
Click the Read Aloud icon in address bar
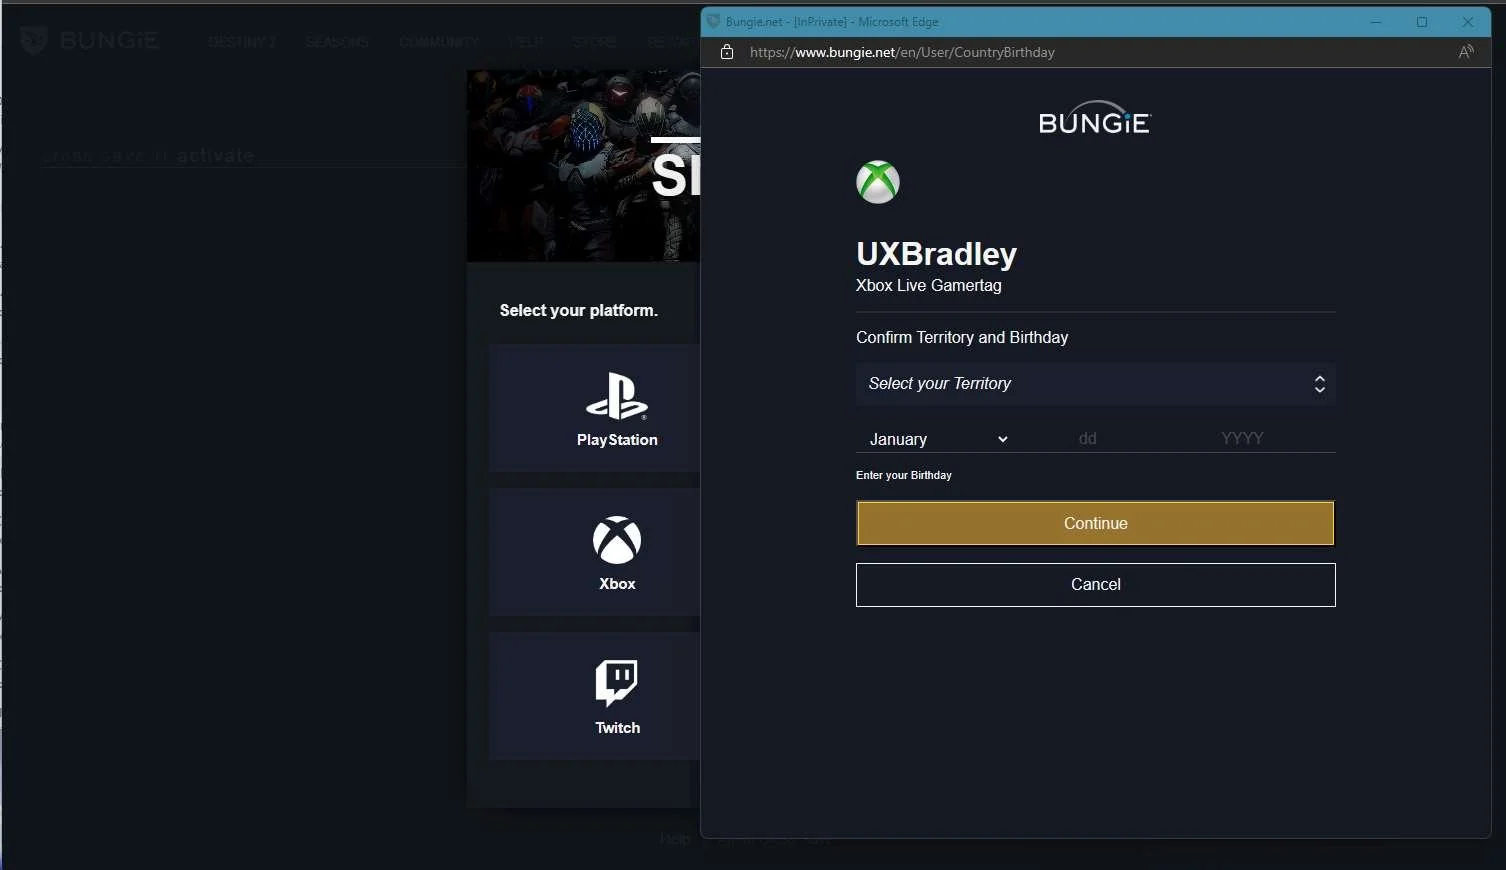click(x=1466, y=52)
